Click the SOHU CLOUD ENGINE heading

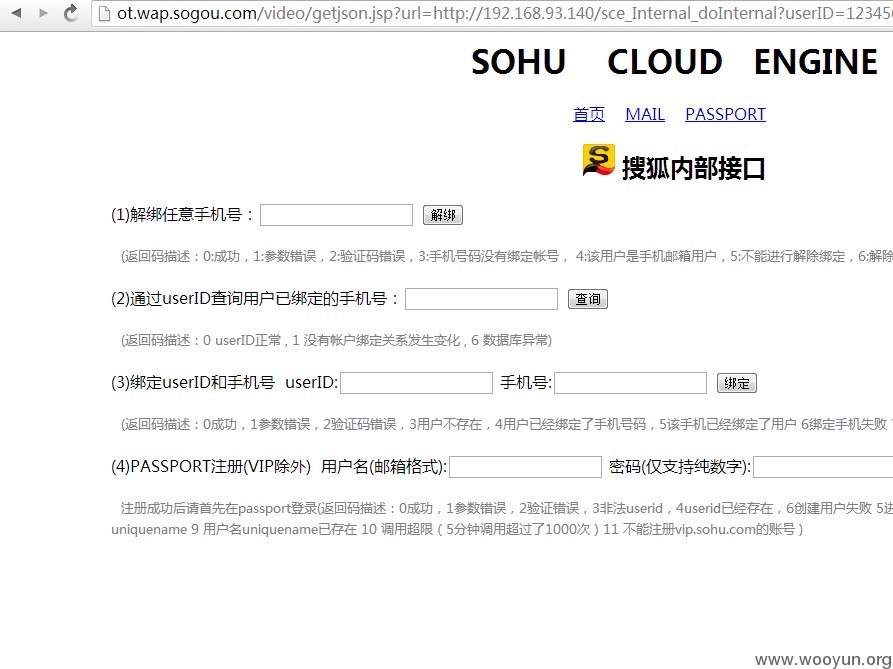[x=674, y=62]
